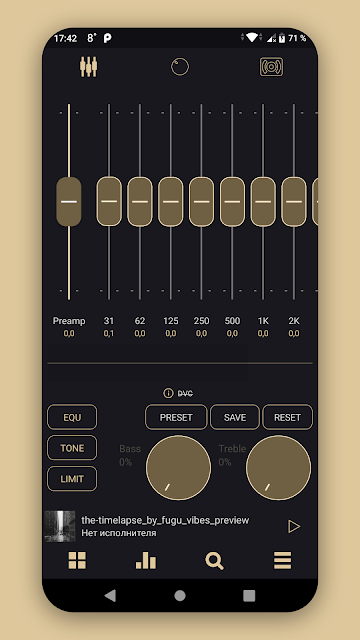This screenshot has height=640, width=360.
Task: Click the Preamp slider handle
Action: coord(69,201)
